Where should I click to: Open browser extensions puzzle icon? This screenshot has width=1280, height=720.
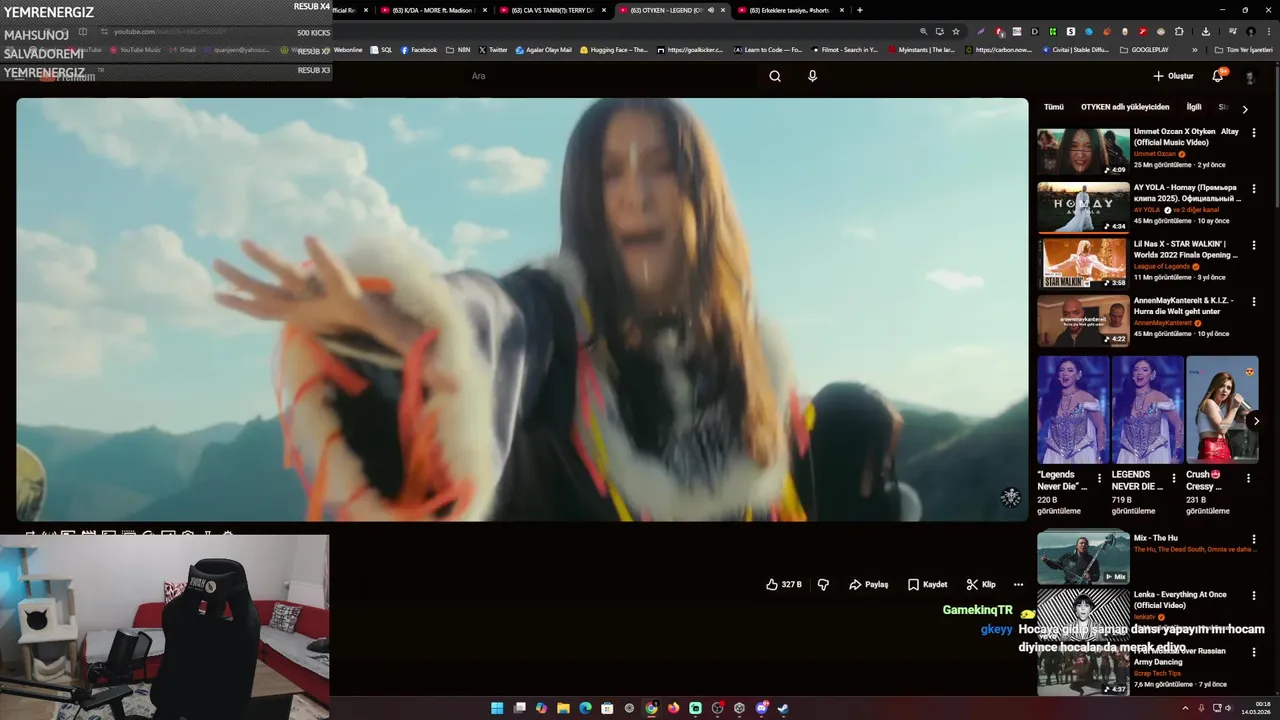pos(1179,31)
